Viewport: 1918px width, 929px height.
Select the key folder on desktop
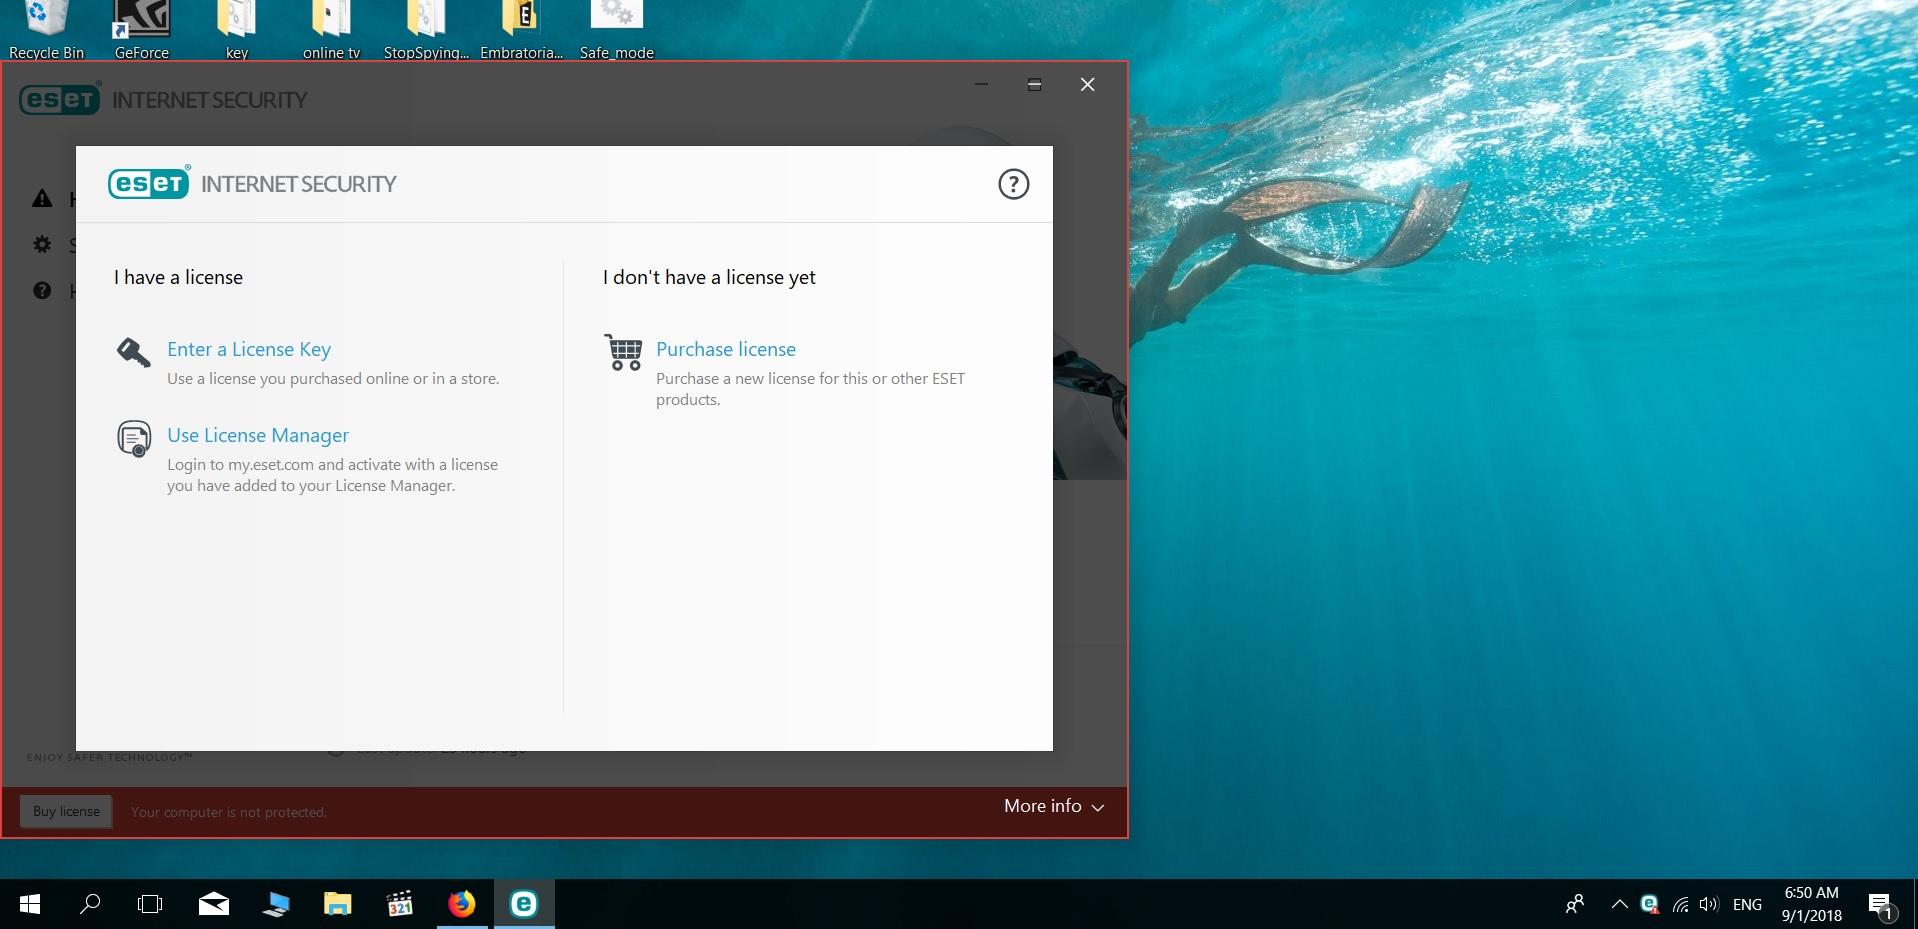click(237, 30)
